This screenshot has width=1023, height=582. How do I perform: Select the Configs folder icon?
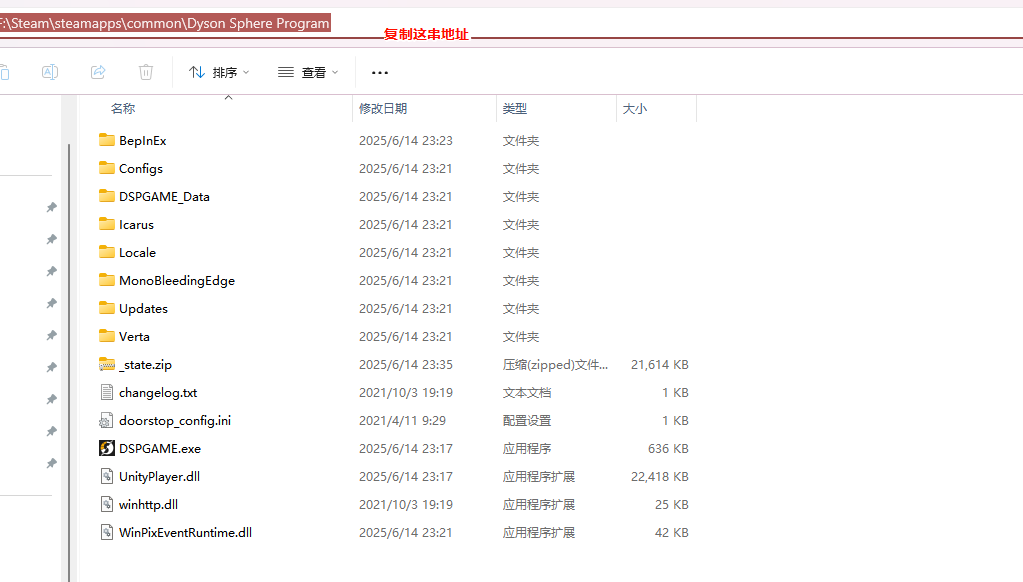coord(107,168)
